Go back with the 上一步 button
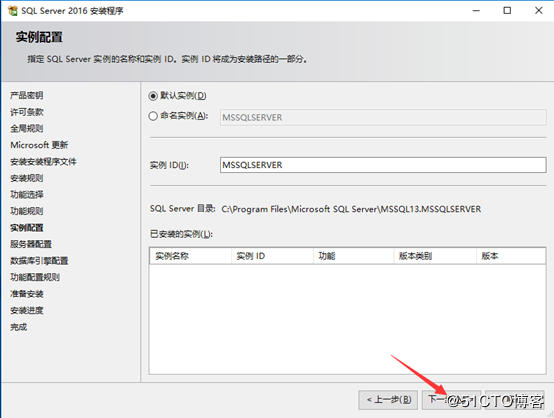554x418 pixels. [388, 400]
